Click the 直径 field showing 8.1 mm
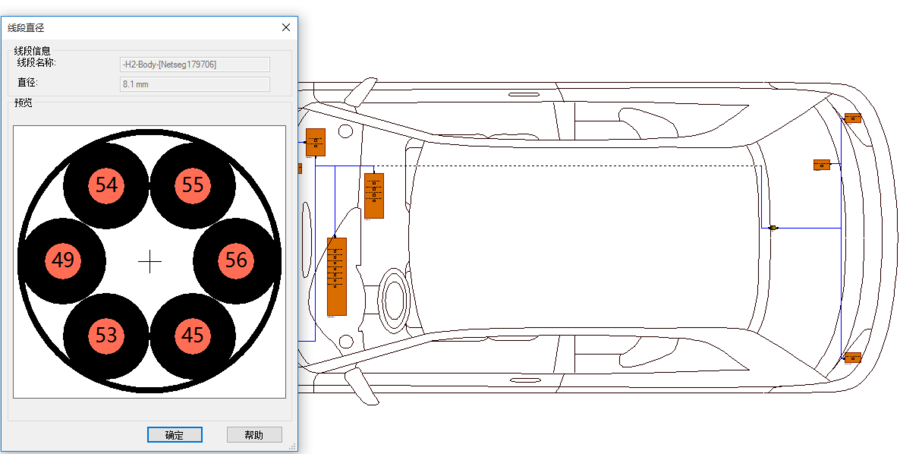This screenshot has height=454, width=900. tap(195, 84)
